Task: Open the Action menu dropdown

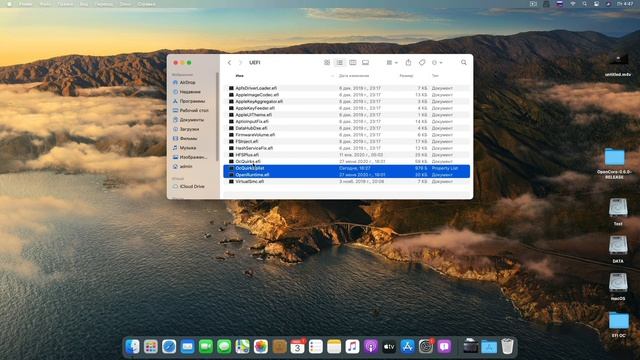Action: [437, 62]
